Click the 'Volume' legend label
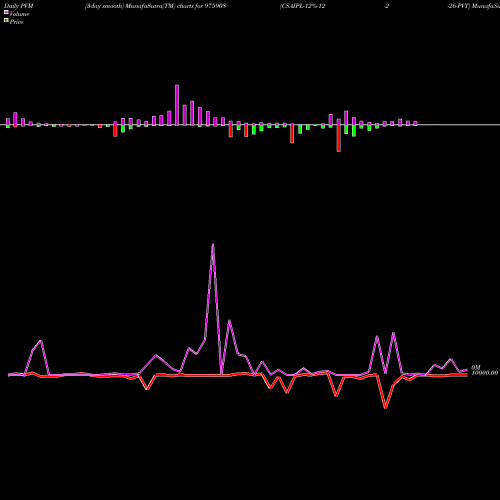Image resolution: width=500 pixels, height=500 pixels. [19, 14]
